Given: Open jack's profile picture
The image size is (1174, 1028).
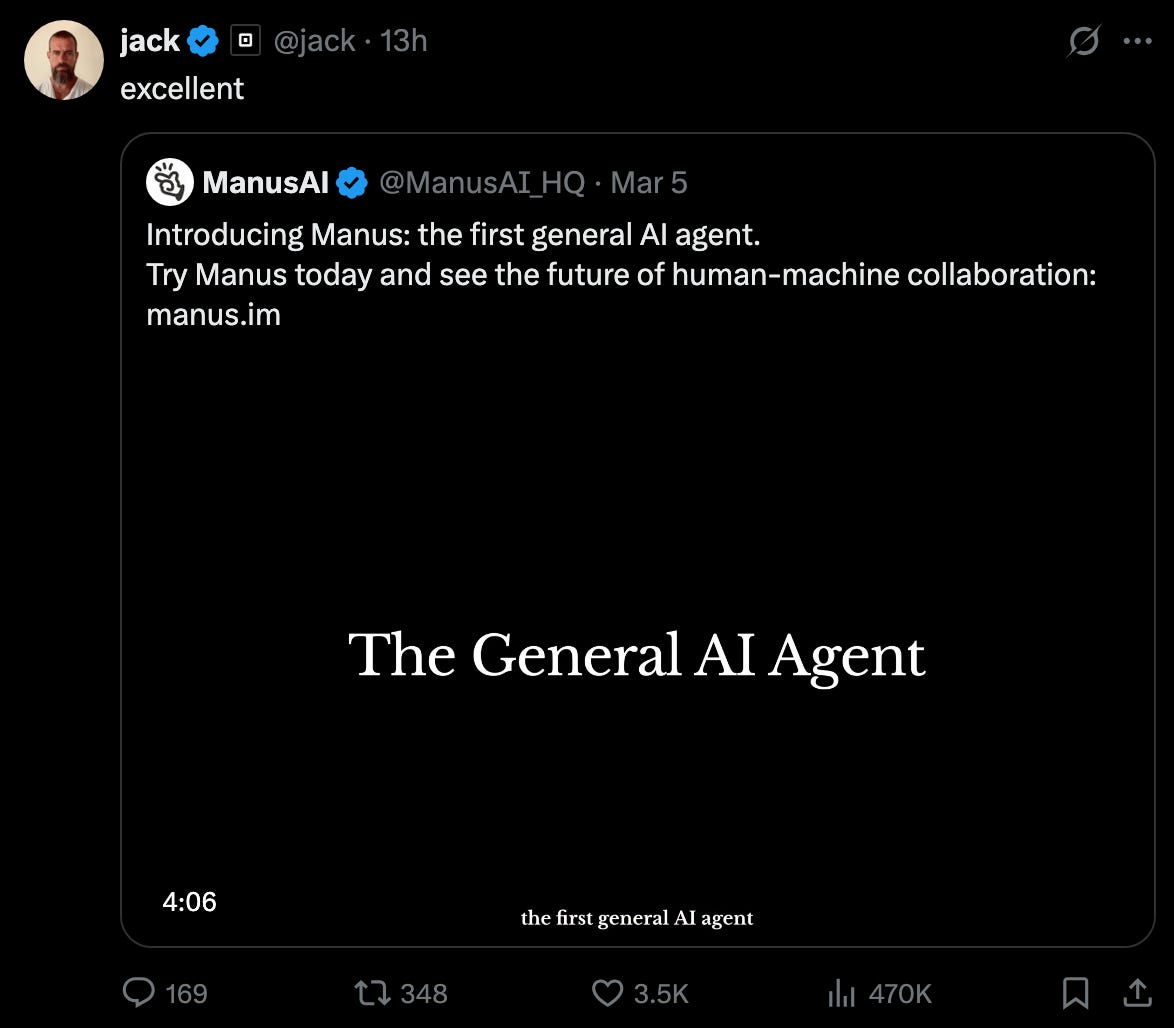Looking at the screenshot, I should pos(63,60).
